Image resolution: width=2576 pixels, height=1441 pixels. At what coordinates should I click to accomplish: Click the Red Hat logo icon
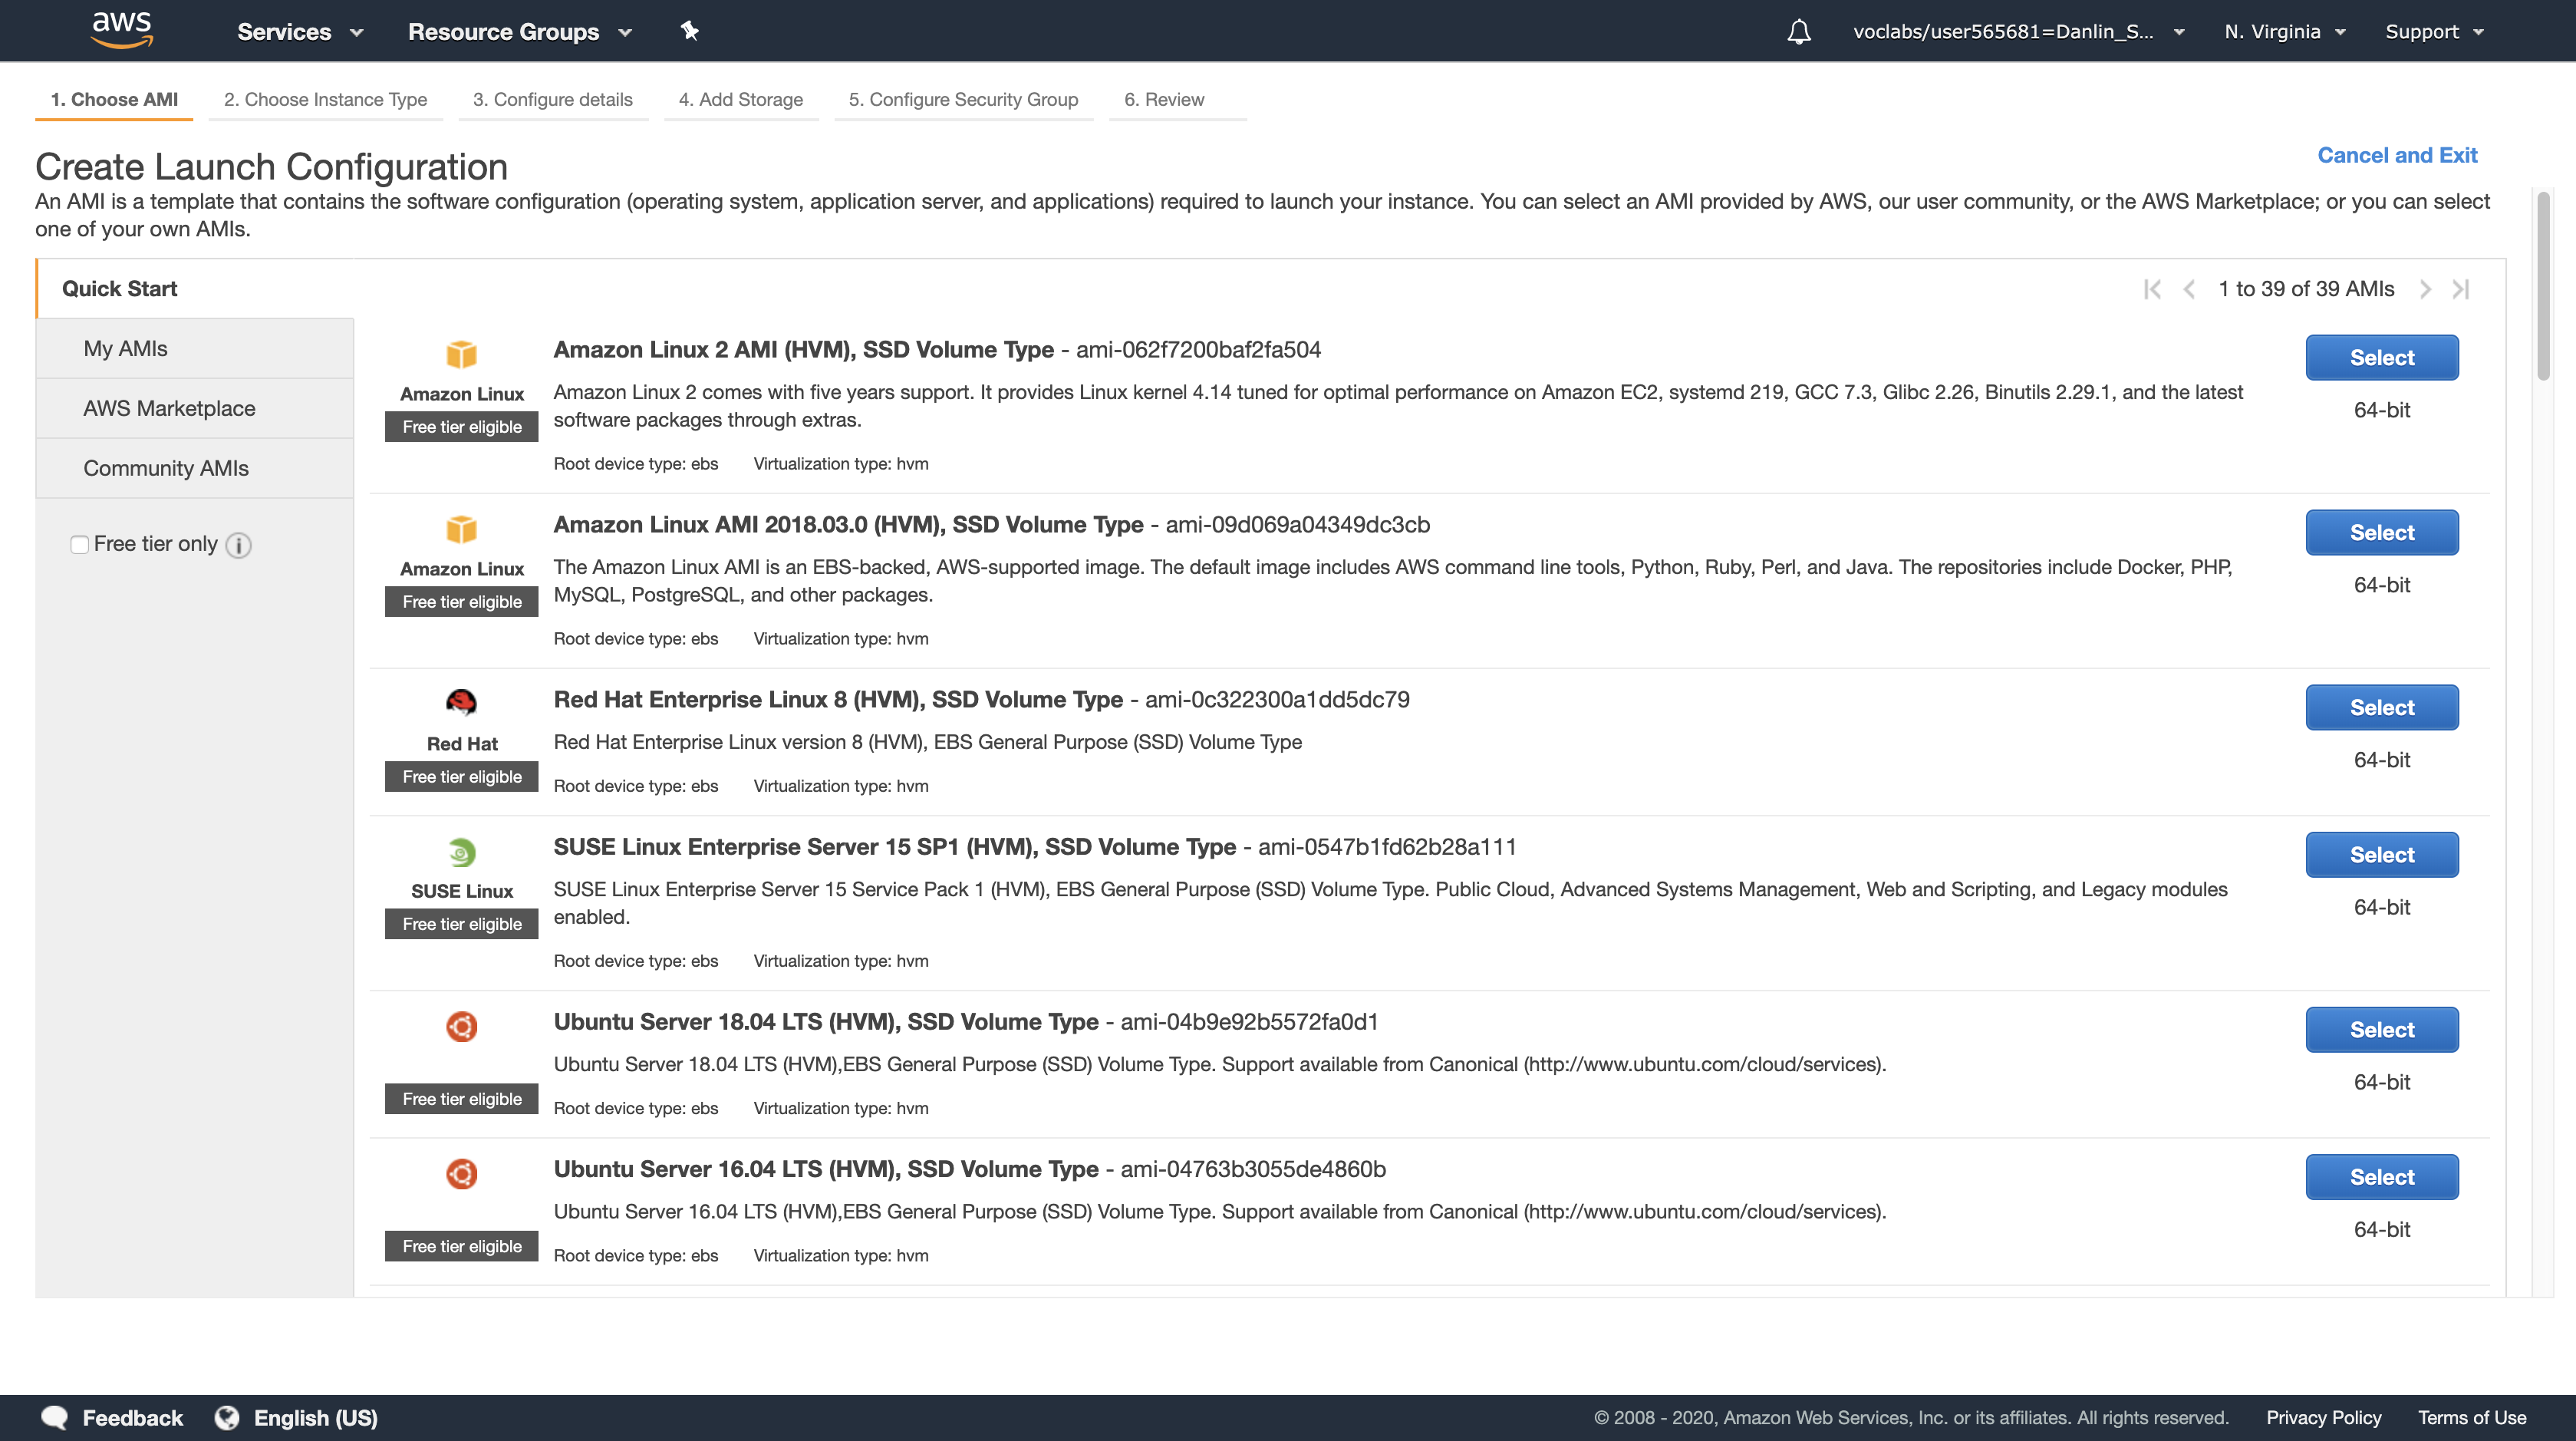coord(461,702)
